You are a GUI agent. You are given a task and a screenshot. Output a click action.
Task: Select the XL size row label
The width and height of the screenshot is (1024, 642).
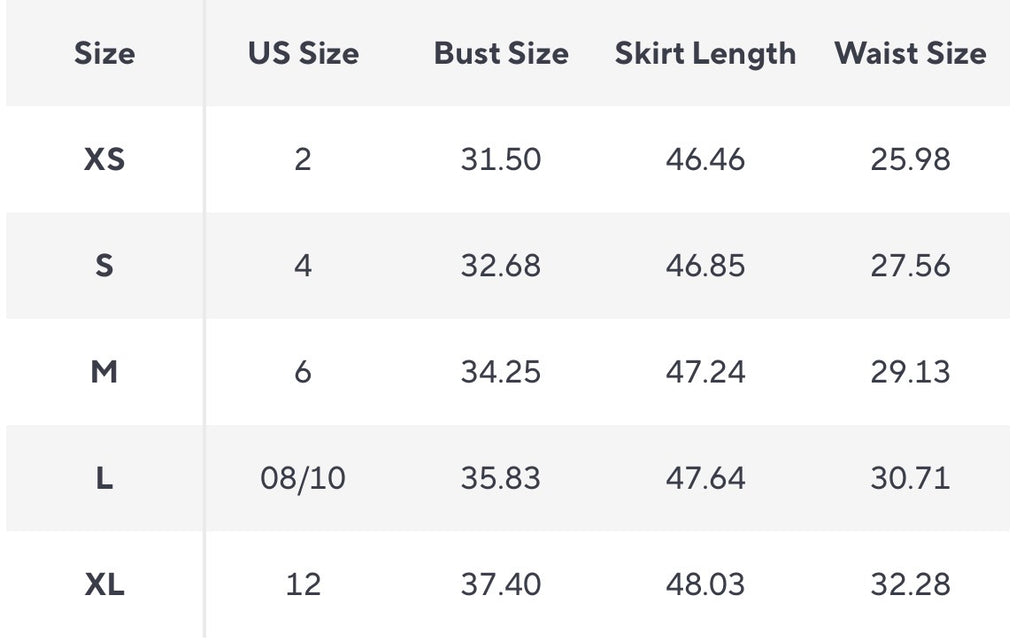click(x=104, y=585)
